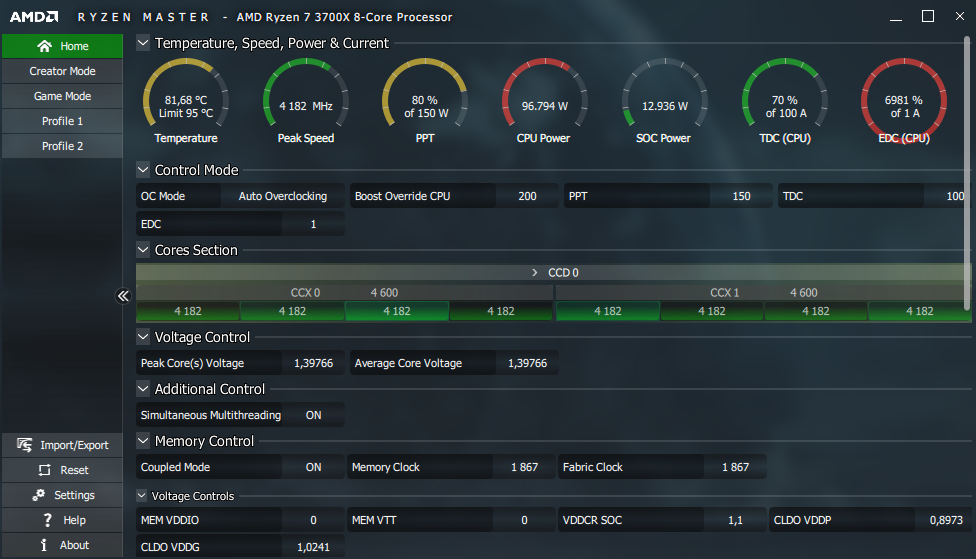
Task: Click the Help question mark icon
Action: (x=47, y=520)
